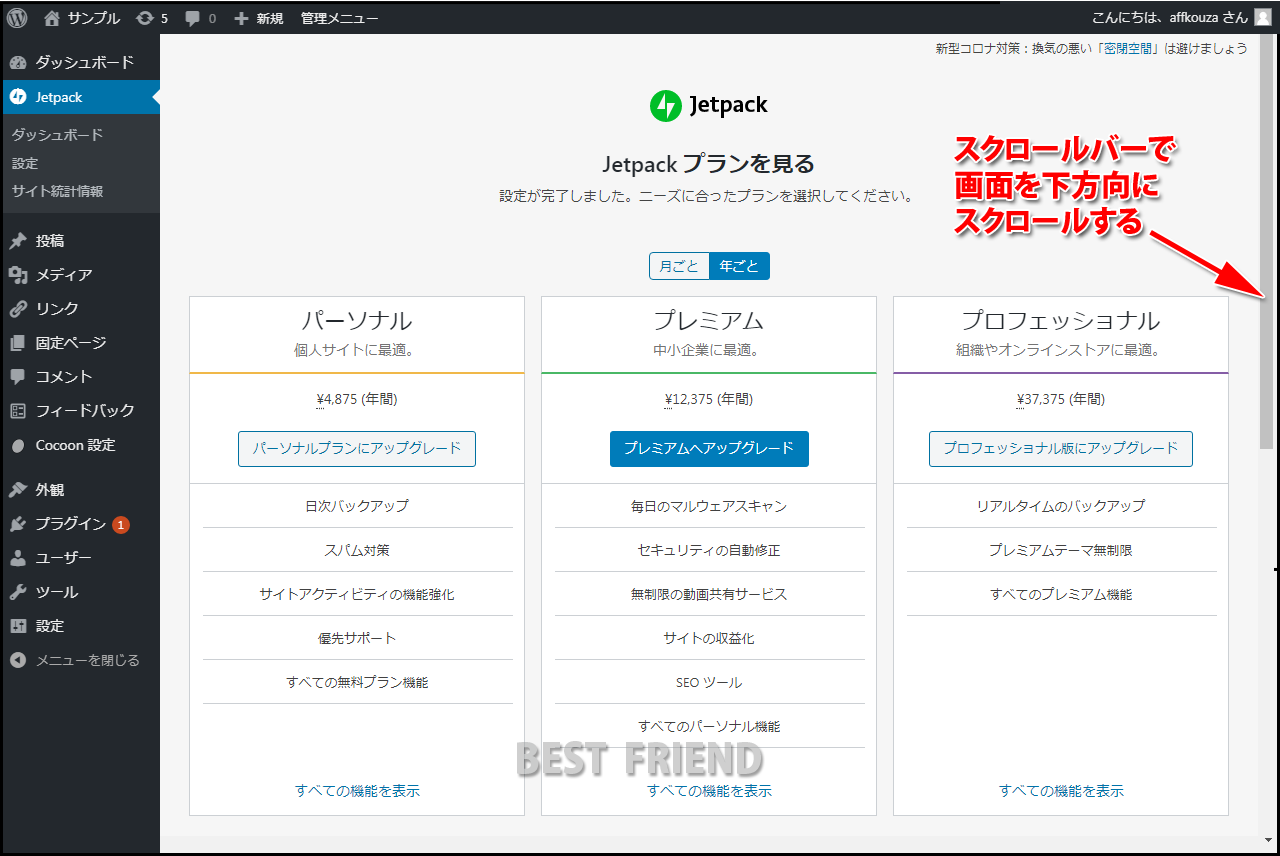The height and width of the screenshot is (856, 1280).
Task: Open Jetpack ダッシュボード submenu
Action: point(57,135)
